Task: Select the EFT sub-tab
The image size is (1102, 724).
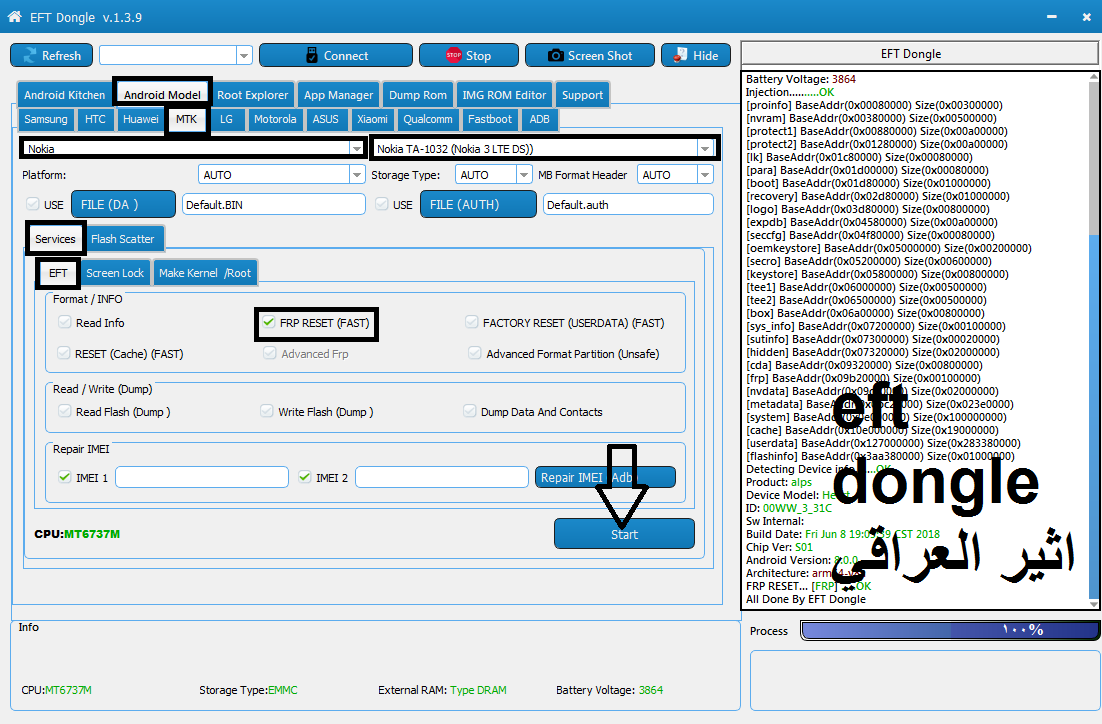Action: 58,273
